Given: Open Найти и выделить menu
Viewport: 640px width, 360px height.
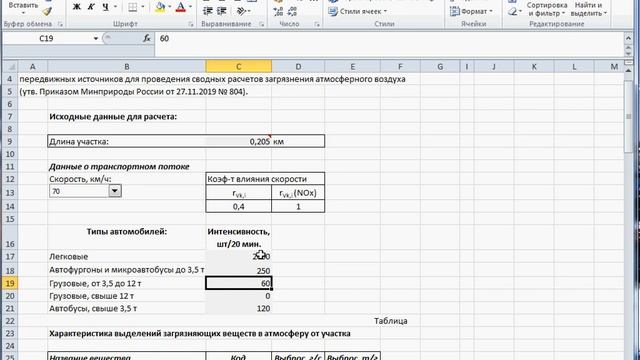Looking at the screenshot, I should 589,9.
